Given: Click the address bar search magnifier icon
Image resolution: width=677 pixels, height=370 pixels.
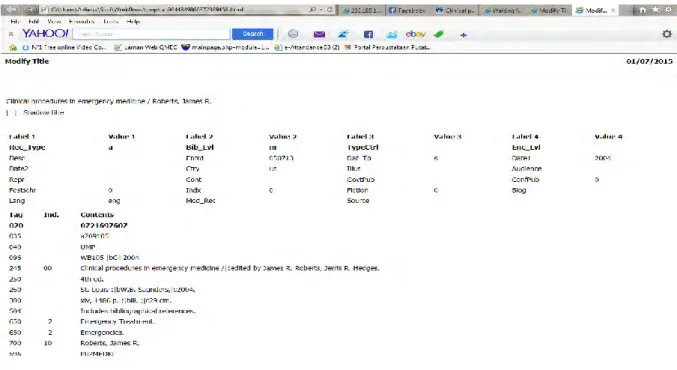Looking at the screenshot, I should point(312,9).
